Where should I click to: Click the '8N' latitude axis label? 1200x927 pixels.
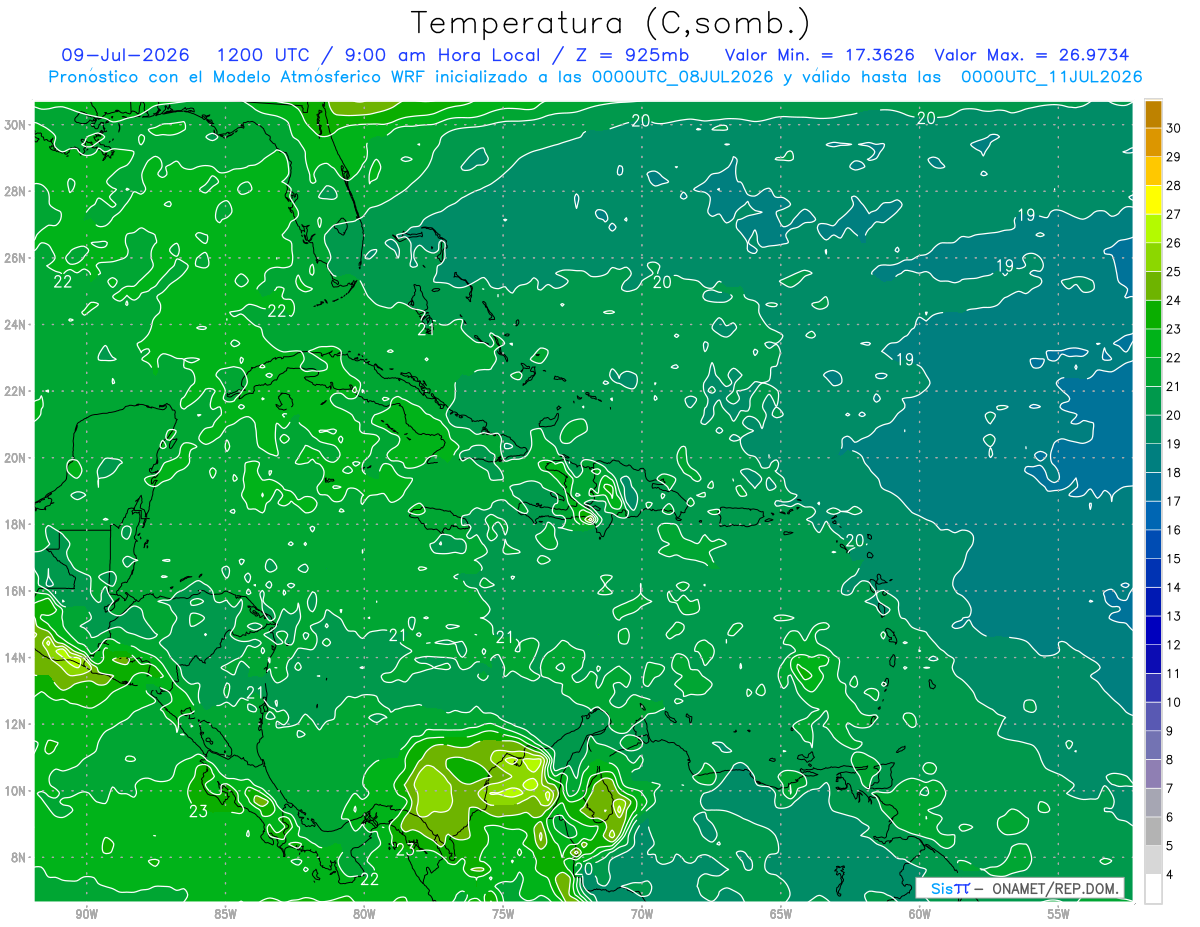[19, 857]
